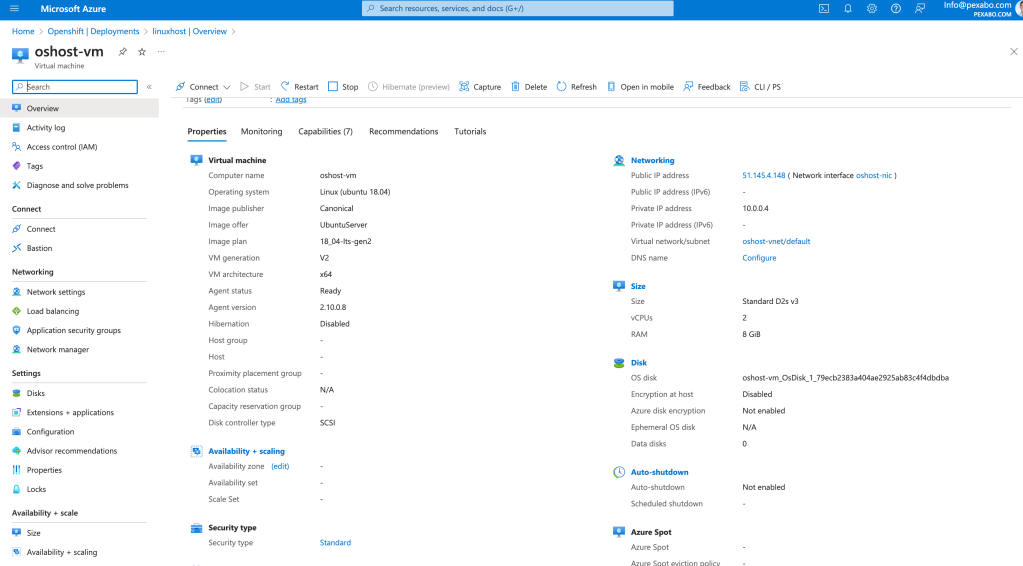Click Capture in the toolbar
This screenshot has width=1023, height=566.
click(480, 87)
